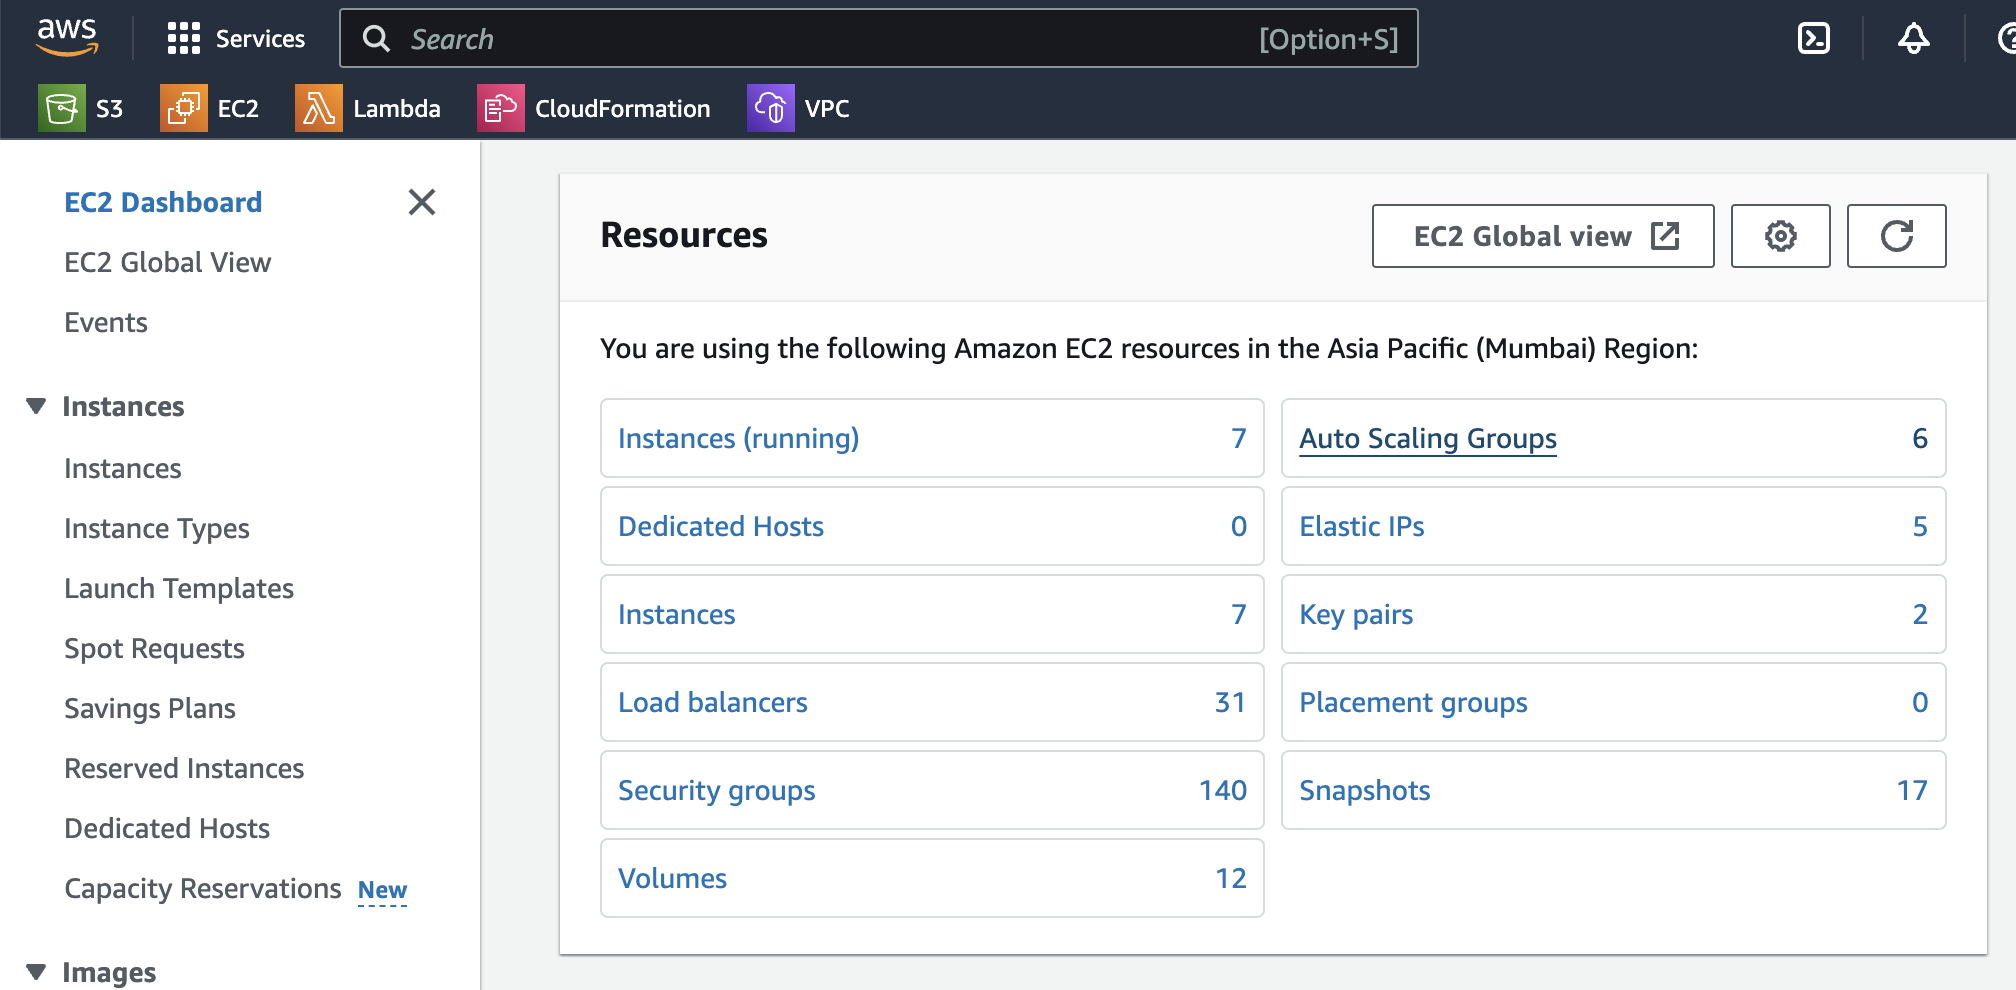Click the AWS search field
The height and width of the screenshot is (990, 2016).
coord(830,39)
